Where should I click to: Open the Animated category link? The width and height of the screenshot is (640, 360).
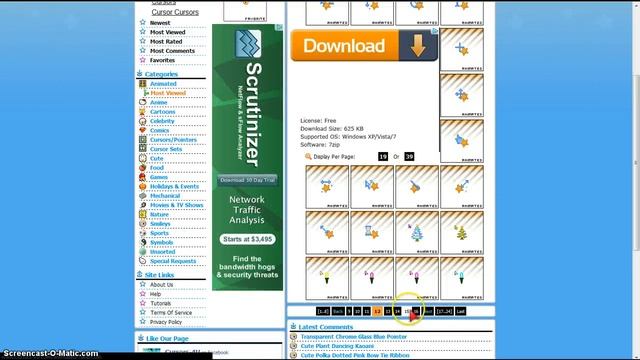pyautogui.click(x=163, y=84)
